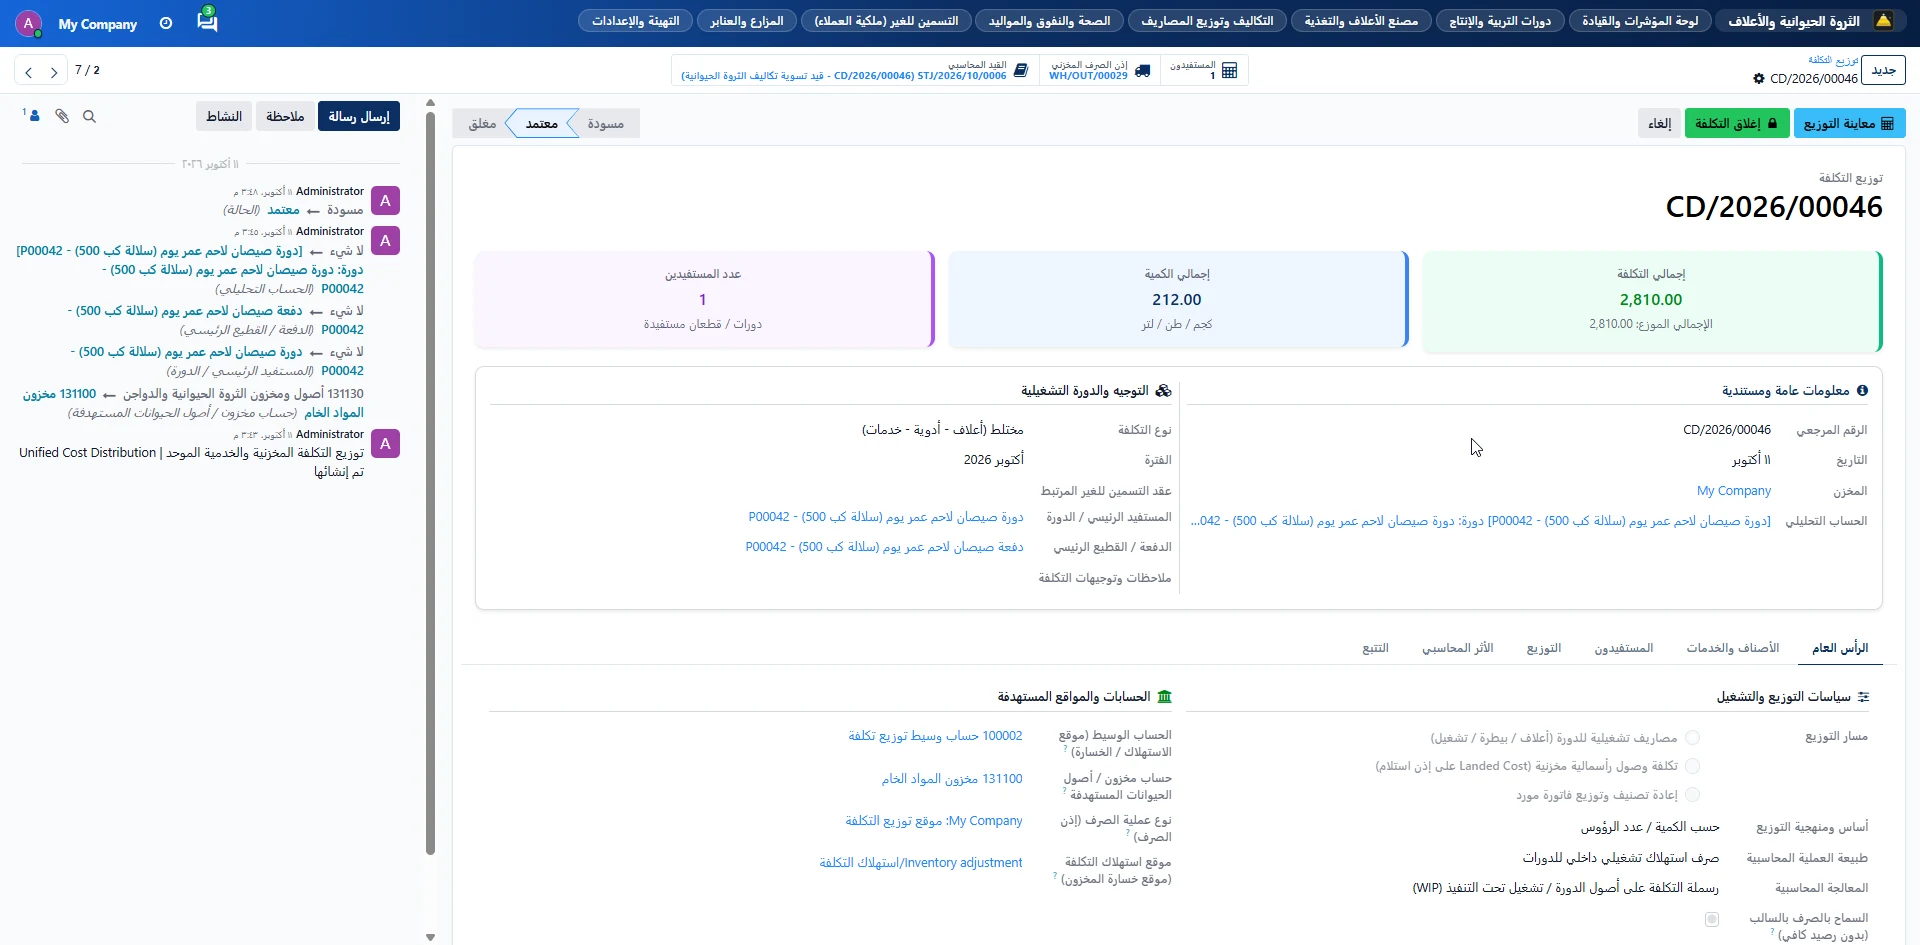Switch to the Items and Services tab
This screenshot has width=1920, height=945.
1733,648
